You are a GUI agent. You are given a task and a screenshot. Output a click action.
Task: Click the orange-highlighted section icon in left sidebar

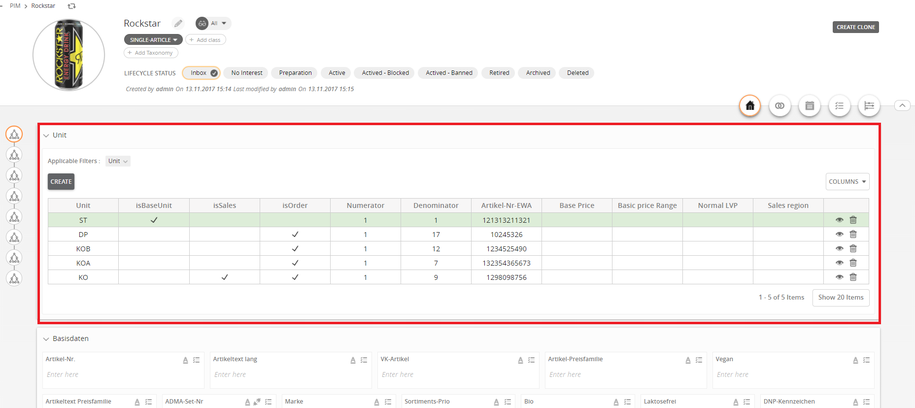(14, 134)
